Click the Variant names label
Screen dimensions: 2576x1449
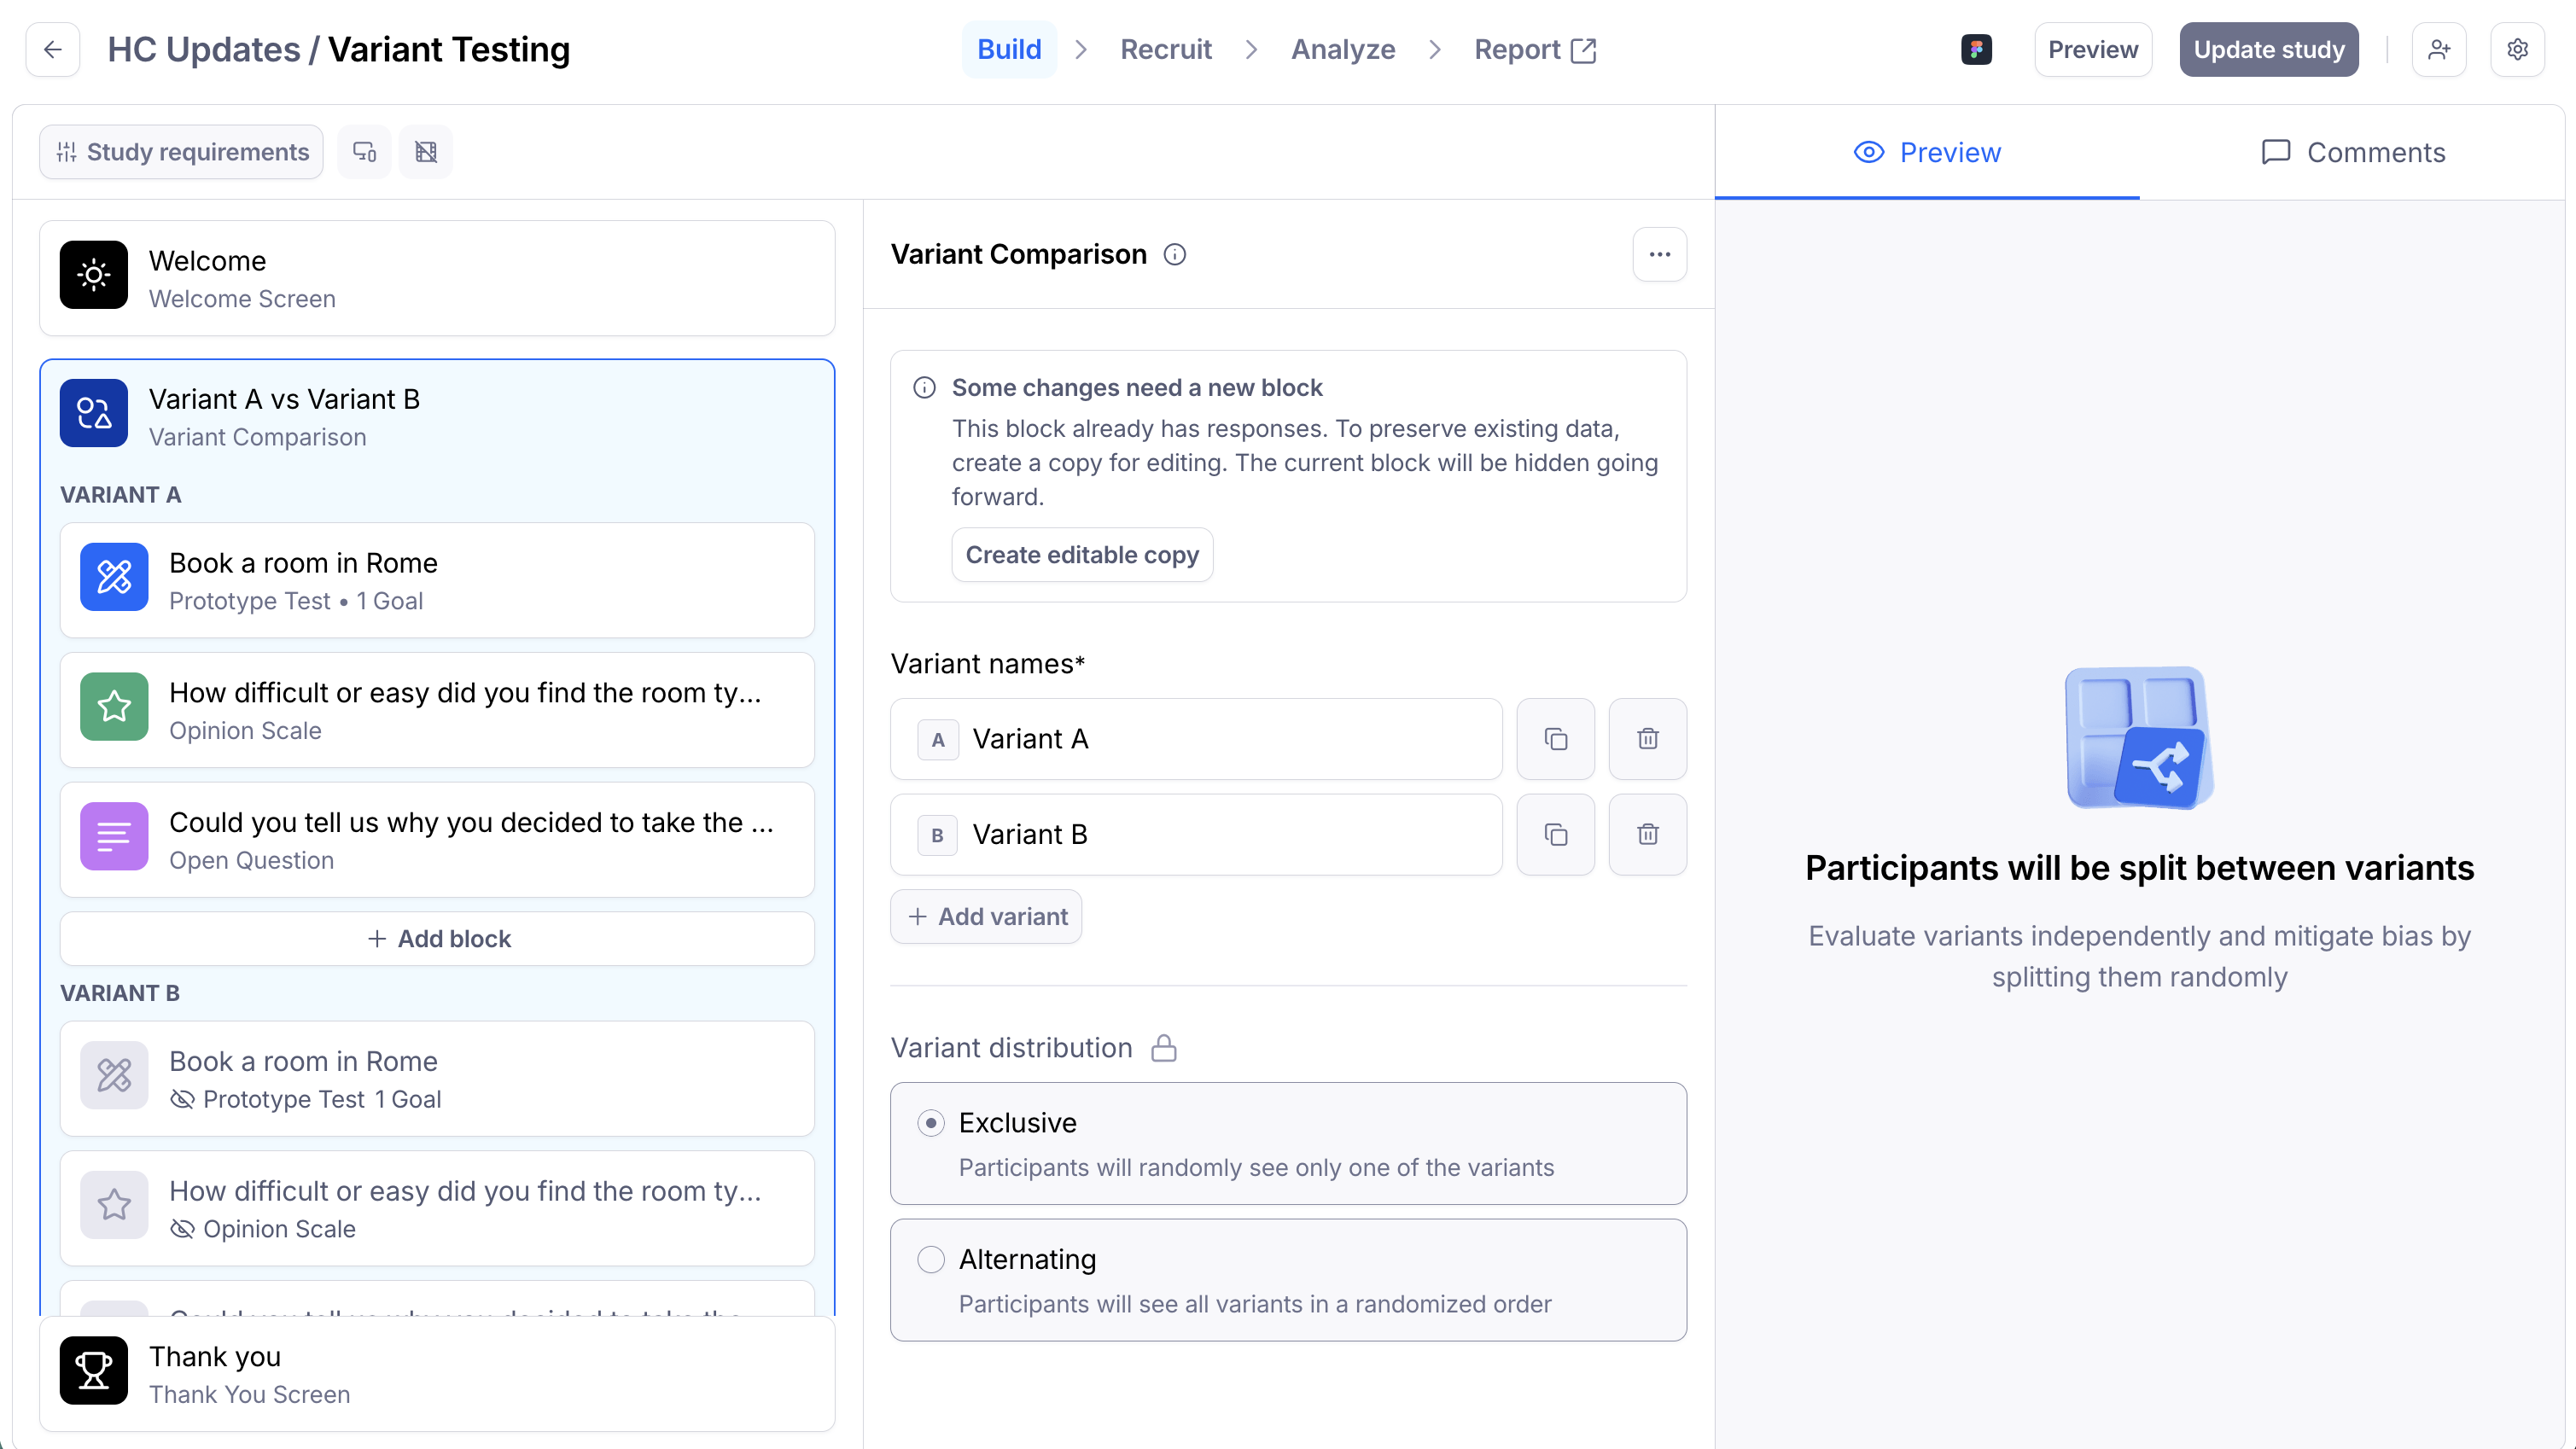click(x=988, y=664)
